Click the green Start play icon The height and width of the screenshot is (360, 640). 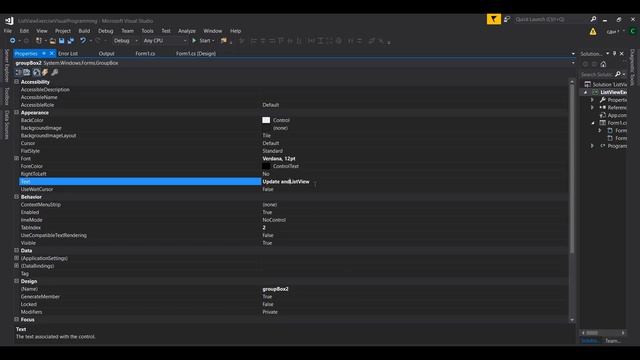(194, 41)
